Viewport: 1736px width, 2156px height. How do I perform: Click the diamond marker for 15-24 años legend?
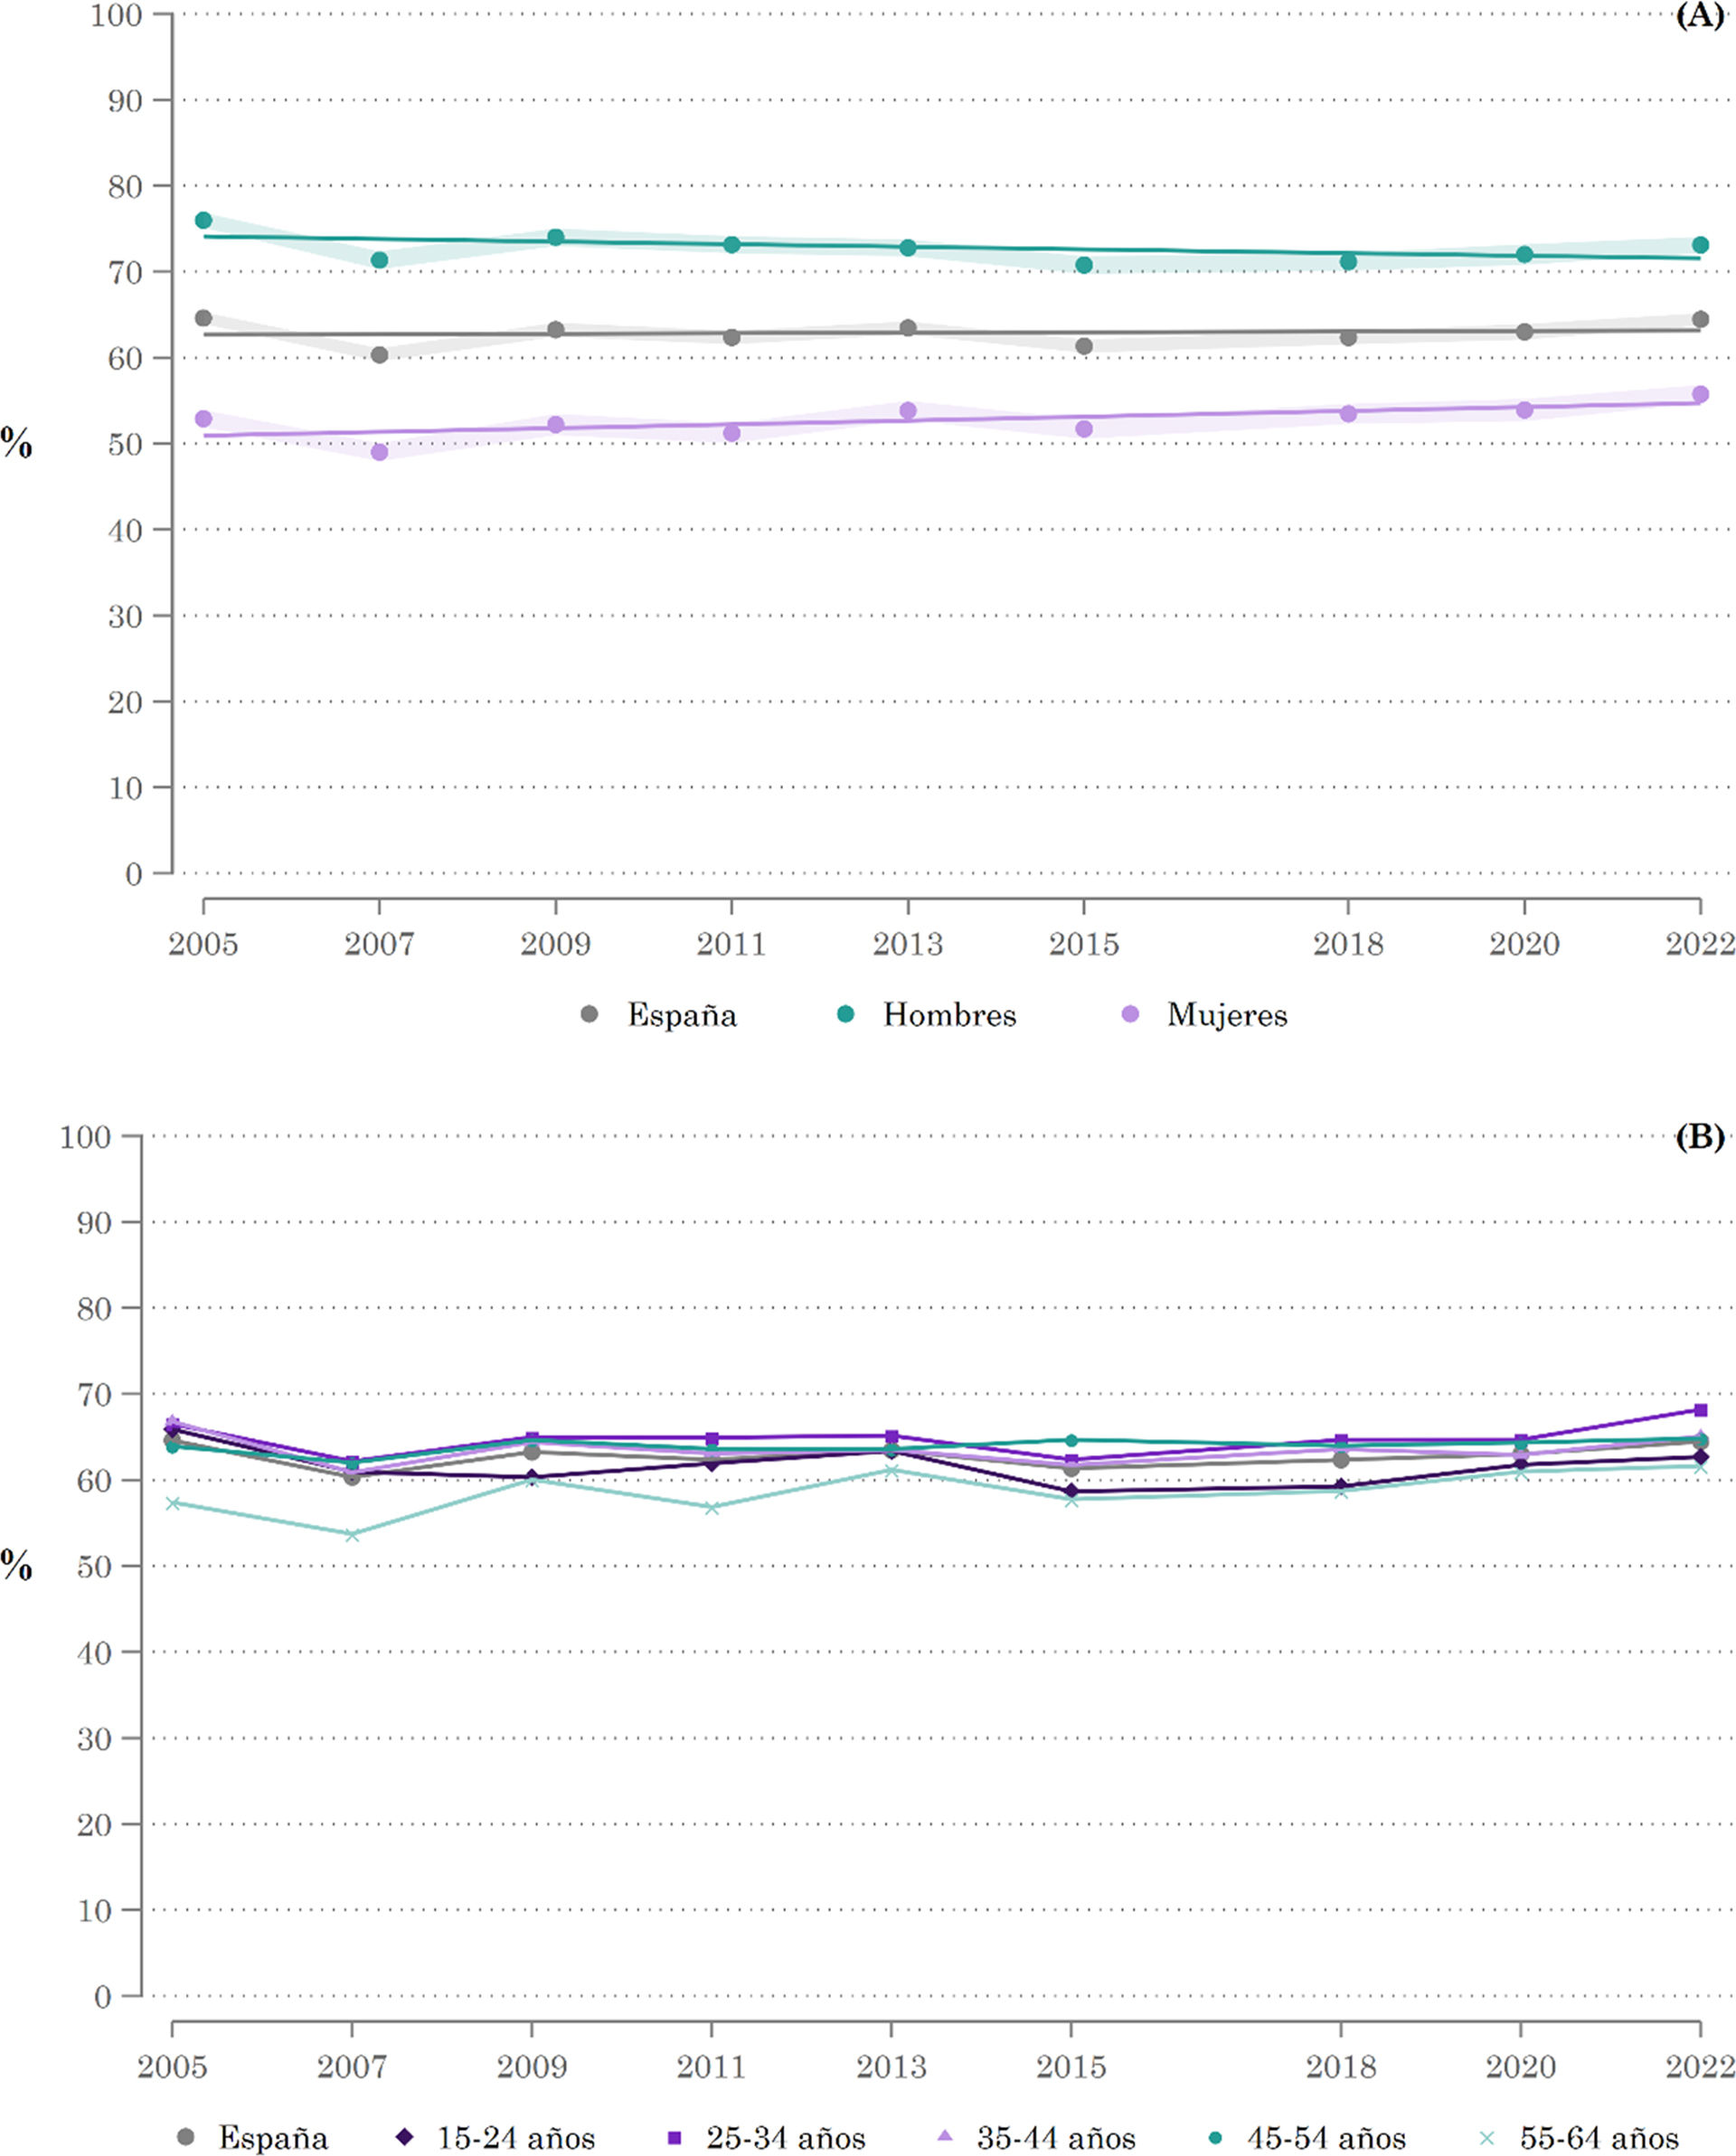tap(404, 2137)
